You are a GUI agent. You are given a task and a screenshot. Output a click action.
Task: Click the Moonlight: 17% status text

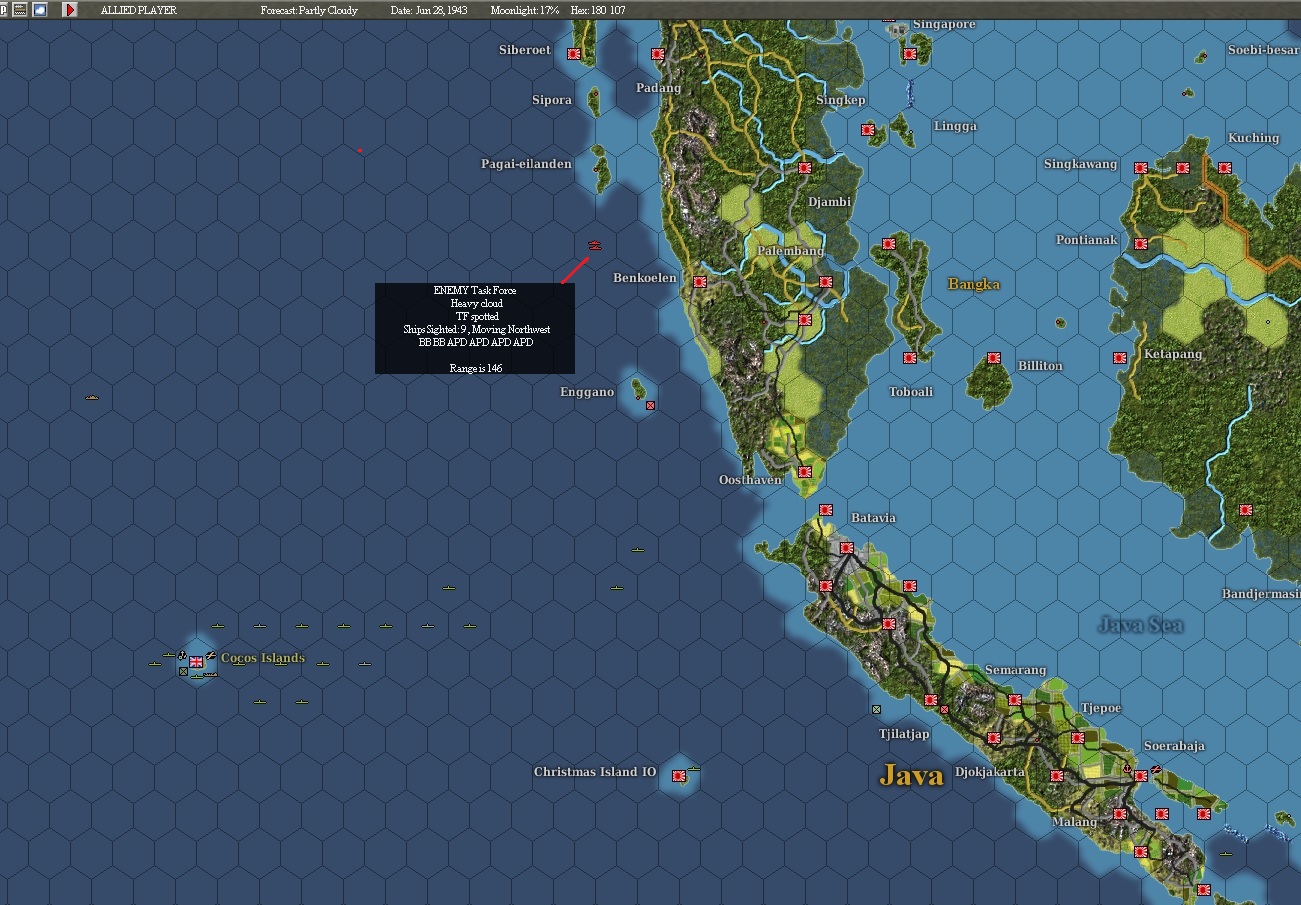[525, 10]
